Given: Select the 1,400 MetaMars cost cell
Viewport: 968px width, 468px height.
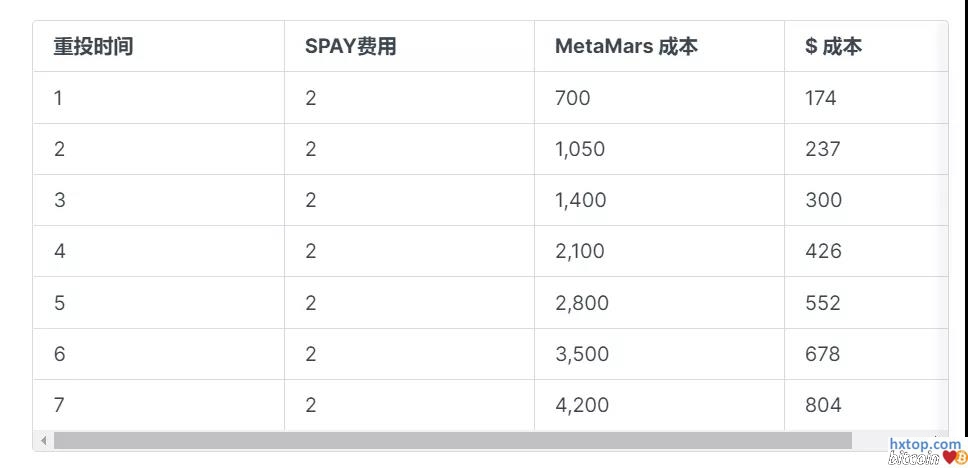Looking at the screenshot, I should click(580, 200).
